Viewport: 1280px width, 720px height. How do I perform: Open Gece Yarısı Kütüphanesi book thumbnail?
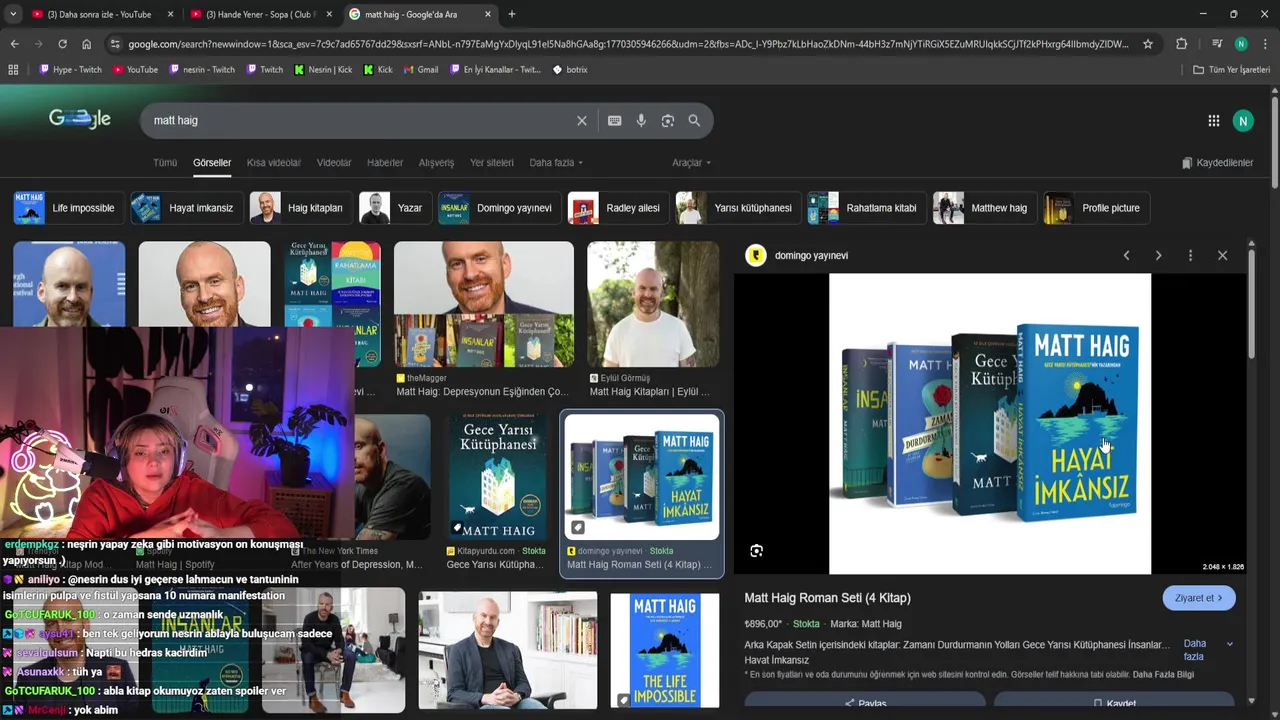point(498,477)
